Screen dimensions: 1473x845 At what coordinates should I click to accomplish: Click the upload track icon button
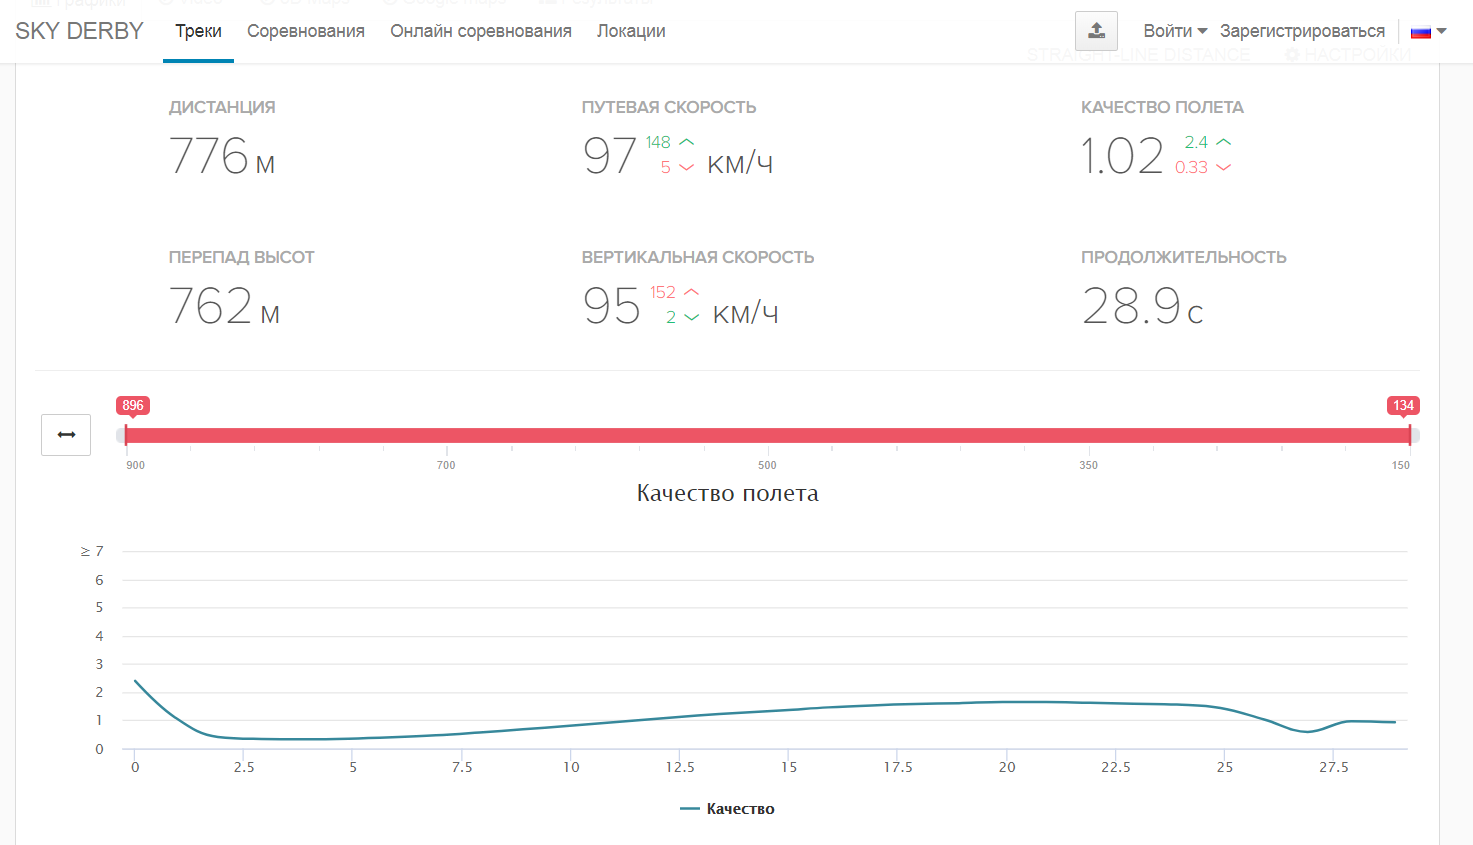(x=1096, y=31)
